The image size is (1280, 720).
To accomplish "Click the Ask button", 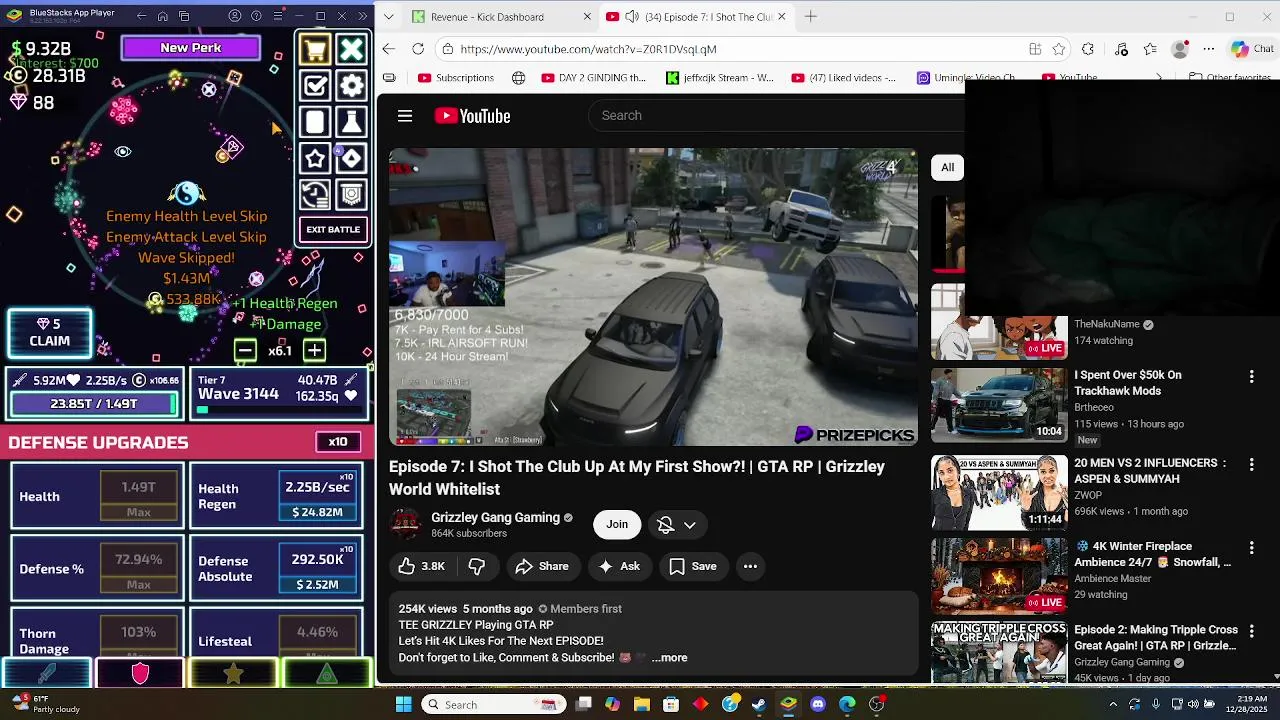I will (x=619, y=566).
